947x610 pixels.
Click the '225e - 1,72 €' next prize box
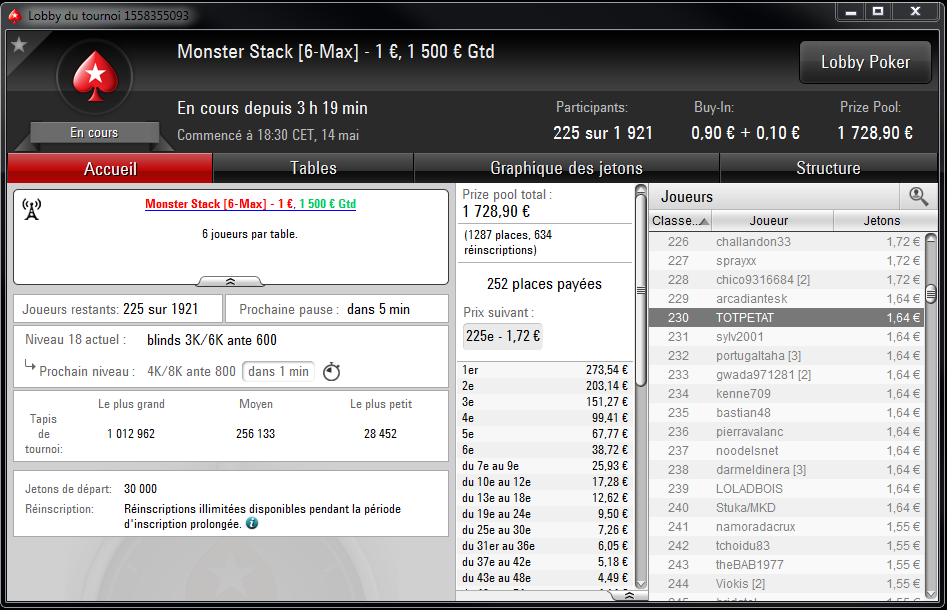[x=502, y=336]
